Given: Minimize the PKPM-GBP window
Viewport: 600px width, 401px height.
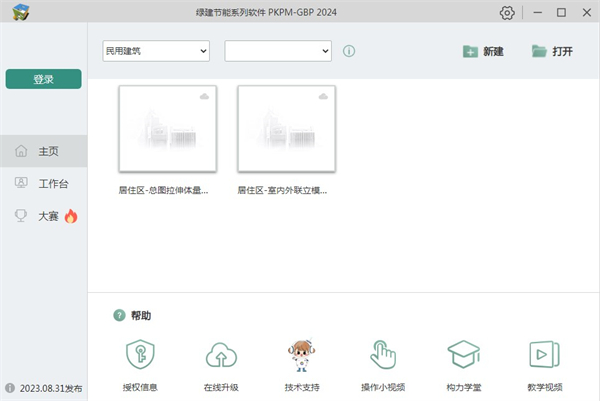Looking at the screenshot, I should pos(538,13).
